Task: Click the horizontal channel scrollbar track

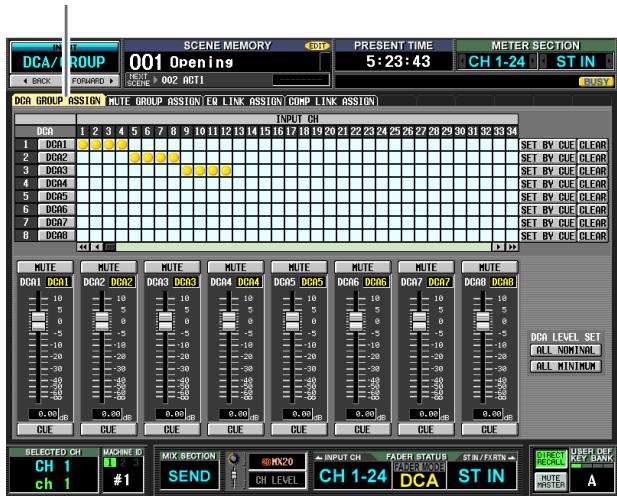Action: 303,247
